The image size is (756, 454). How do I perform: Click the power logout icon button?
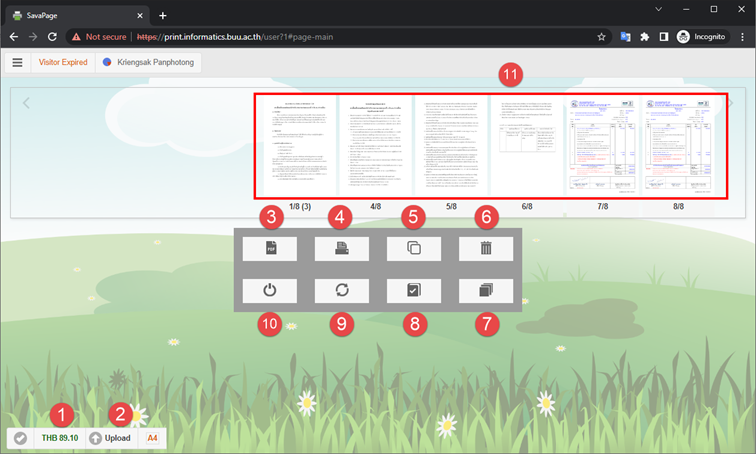(x=270, y=291)
